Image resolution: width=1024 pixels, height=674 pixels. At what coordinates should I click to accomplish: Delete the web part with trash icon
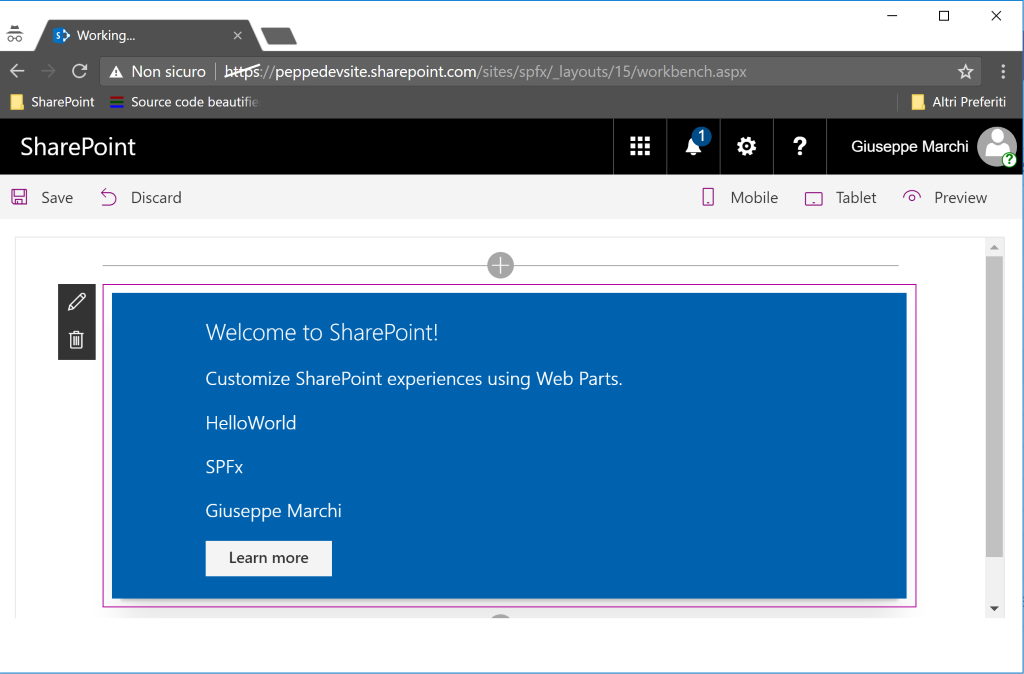(76, 340)
